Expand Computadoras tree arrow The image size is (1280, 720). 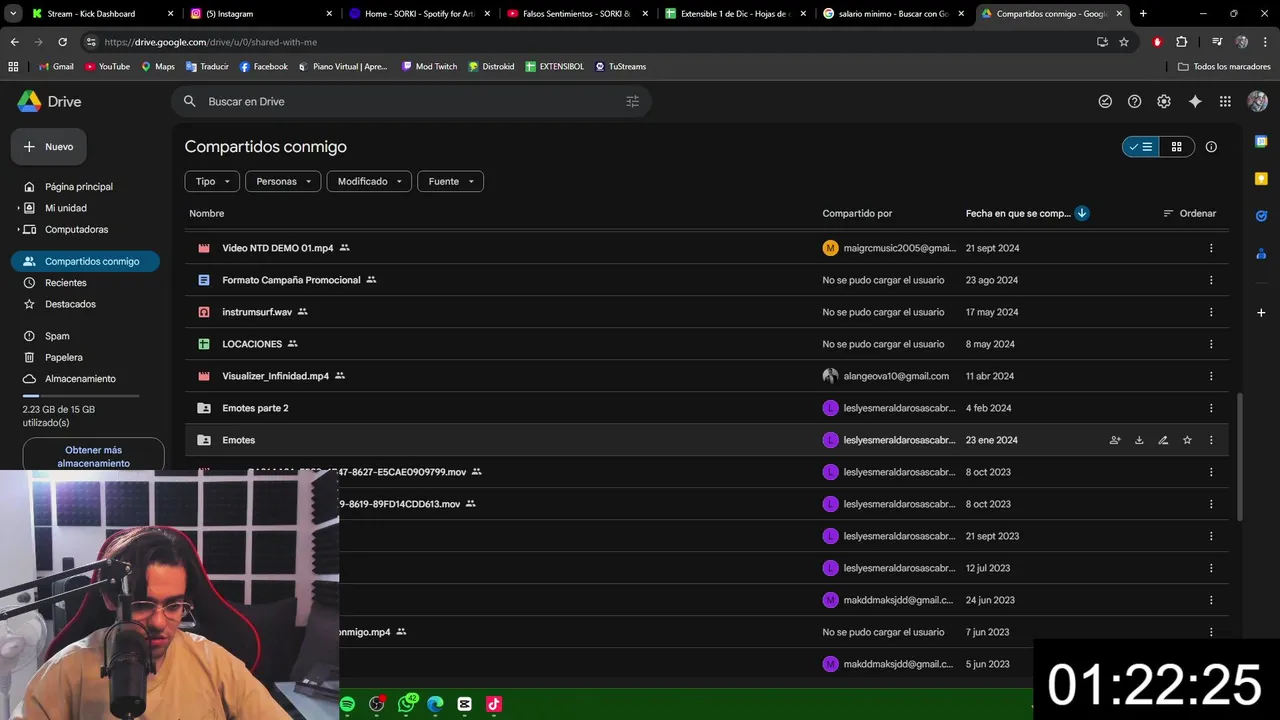[x=18, y=229]
